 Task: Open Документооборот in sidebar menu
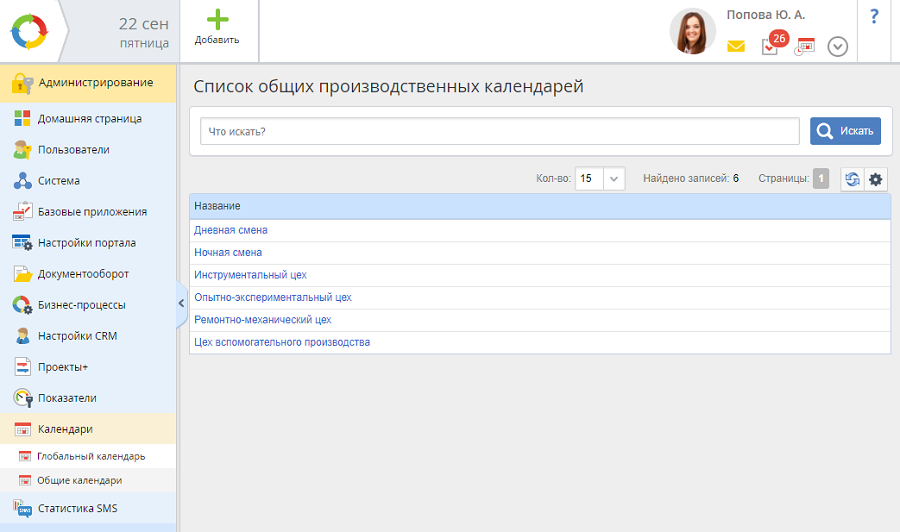pyautogui.click(x=83, y=274)
